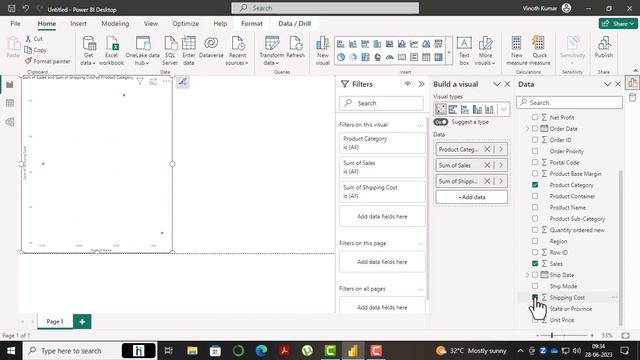Viewport: 640px width, 360px height.
Task: Select the scatter chart visual type
Action: pos(440,109)
